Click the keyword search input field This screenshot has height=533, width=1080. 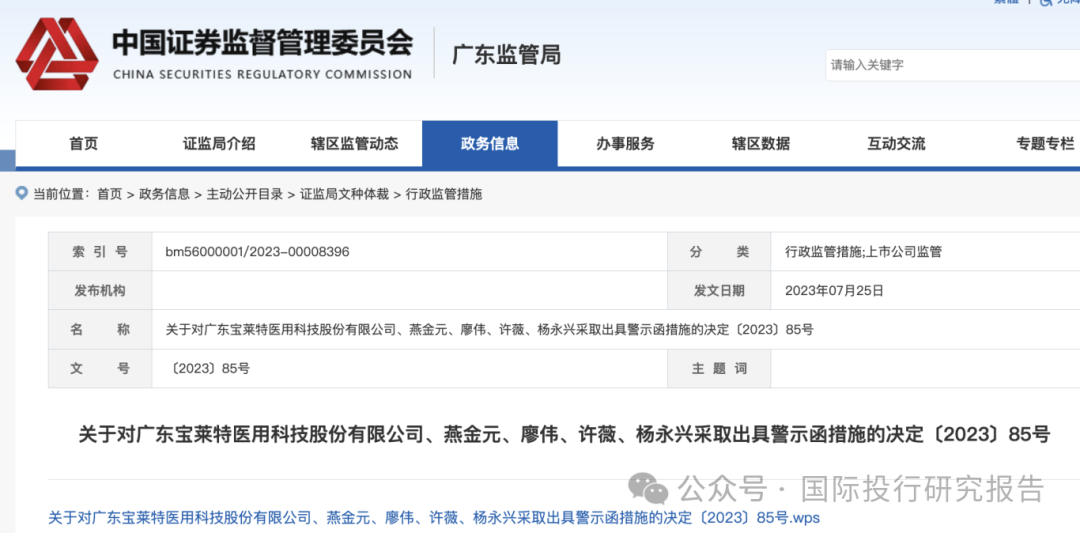[953, 65]
